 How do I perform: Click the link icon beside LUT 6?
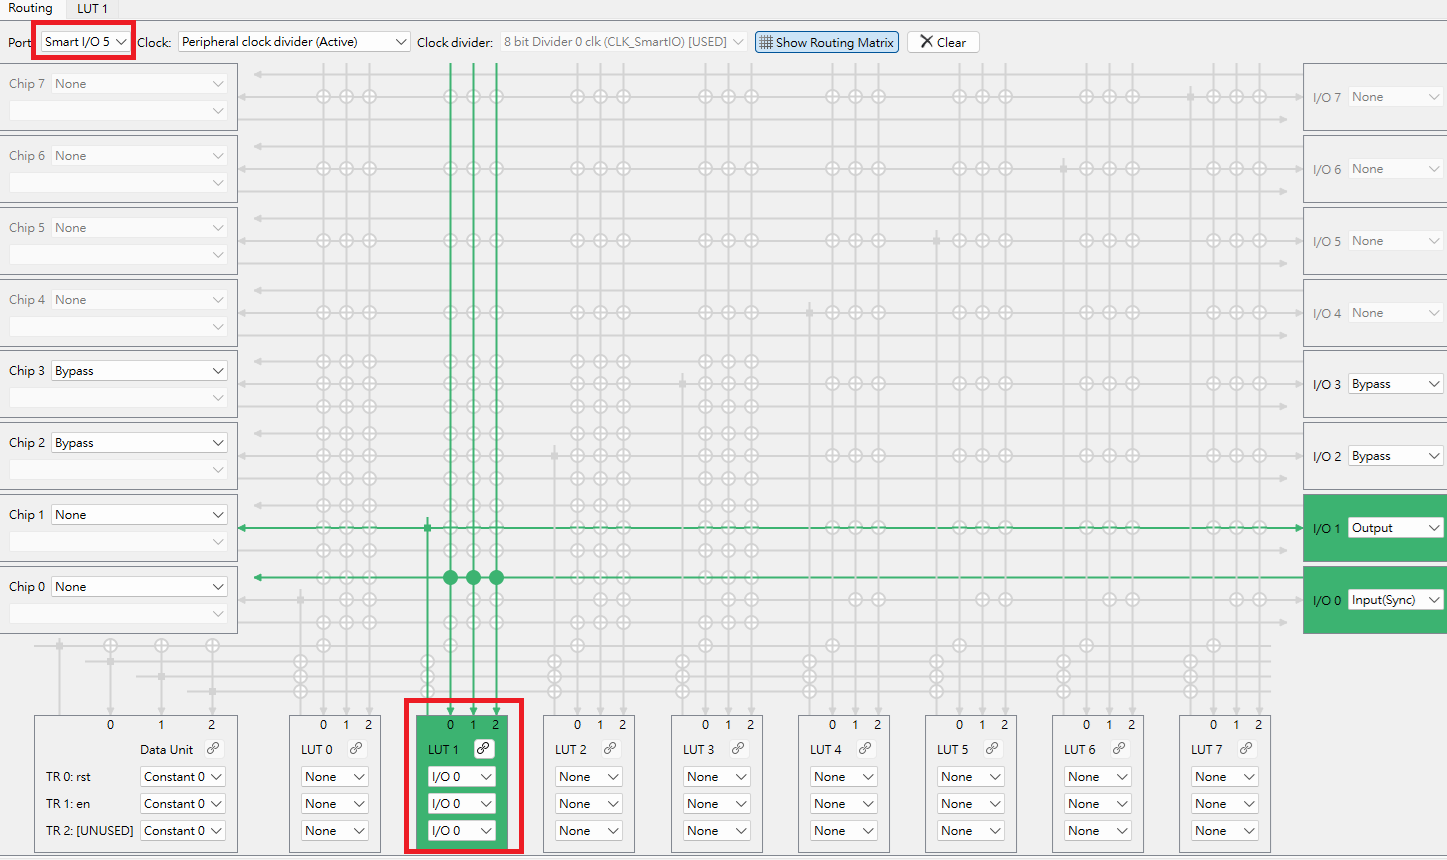(1119, 748)
